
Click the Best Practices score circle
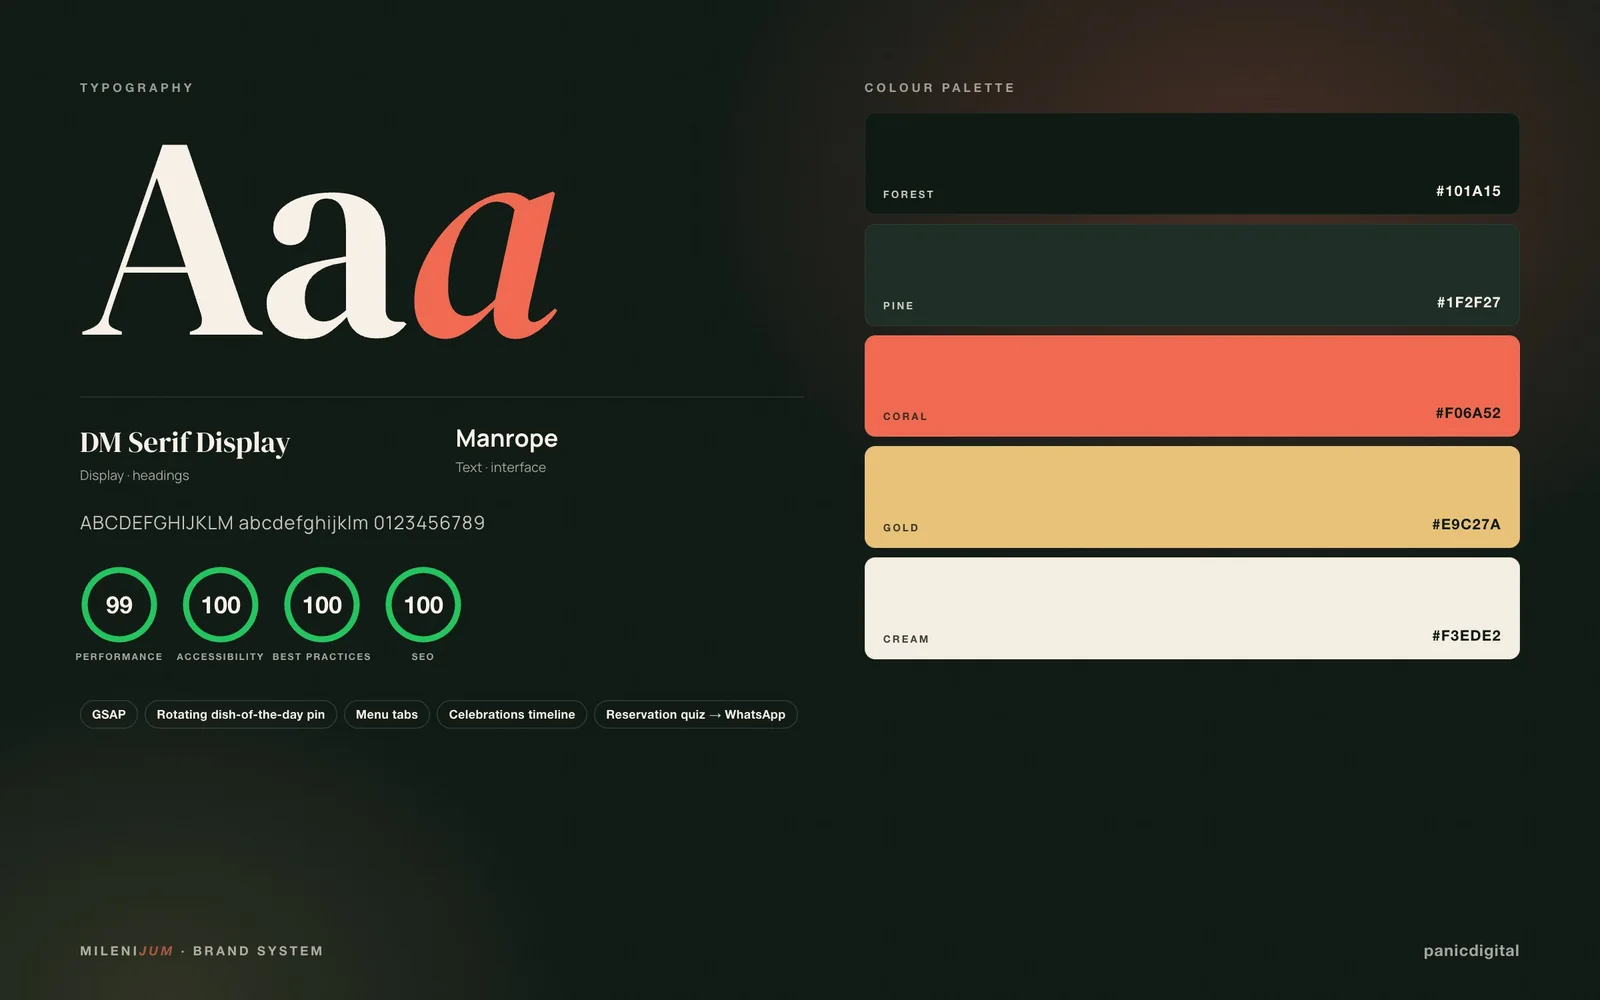[322, 604]
